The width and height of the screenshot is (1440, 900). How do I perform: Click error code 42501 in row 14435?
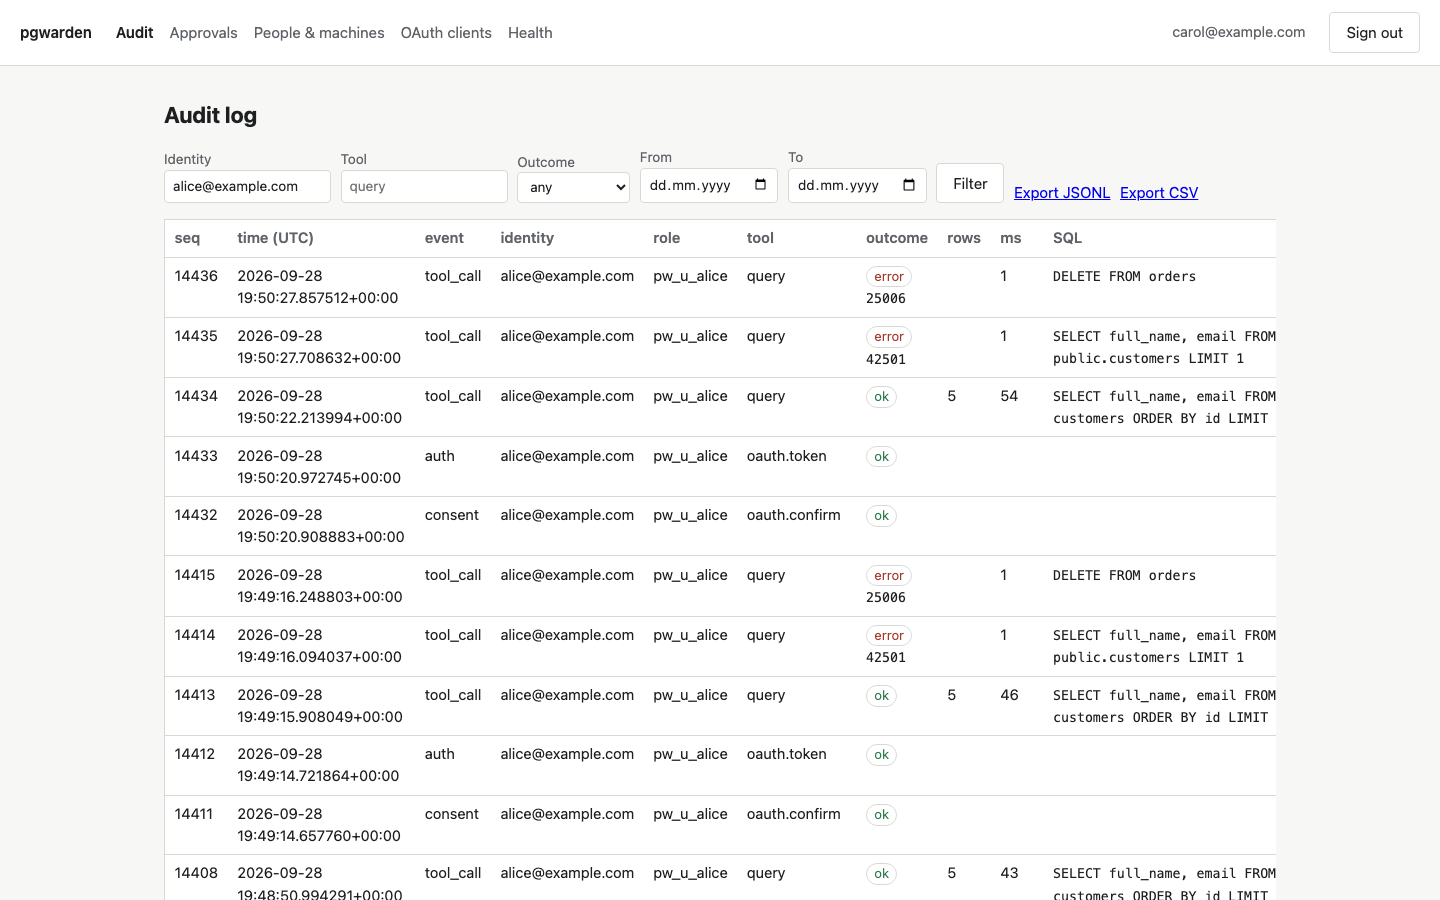pos(886,359)
